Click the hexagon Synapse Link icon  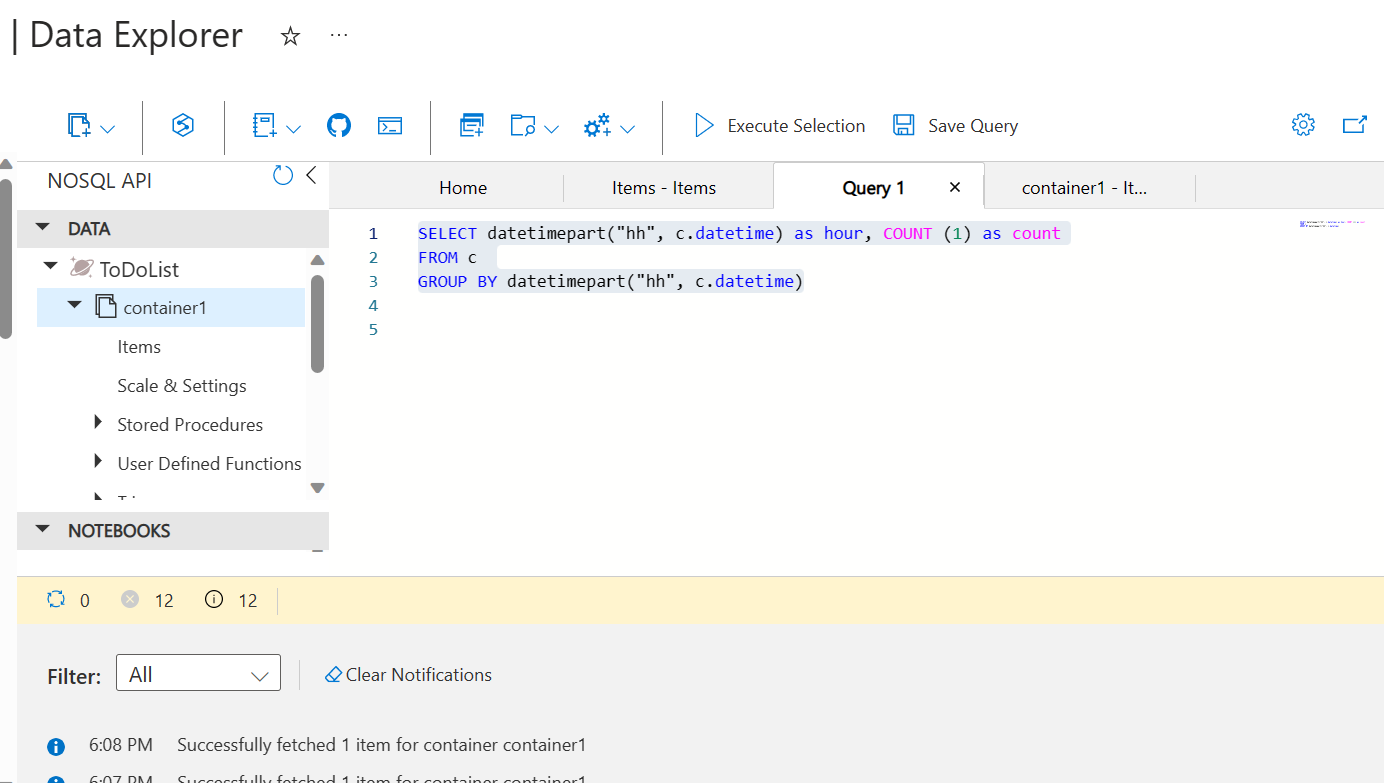[x=182, y=125]
